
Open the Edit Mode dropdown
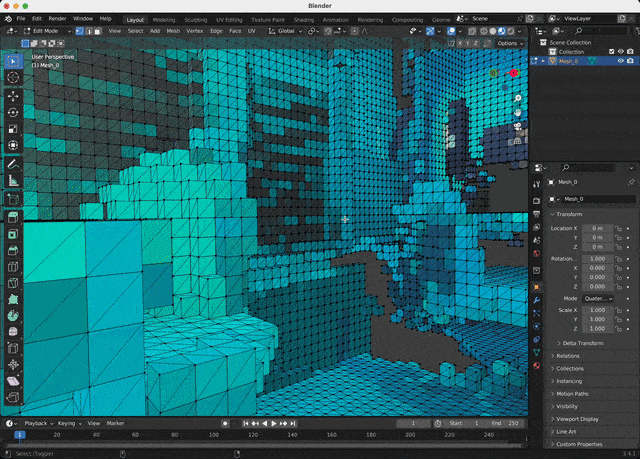(x=47, y=31)
